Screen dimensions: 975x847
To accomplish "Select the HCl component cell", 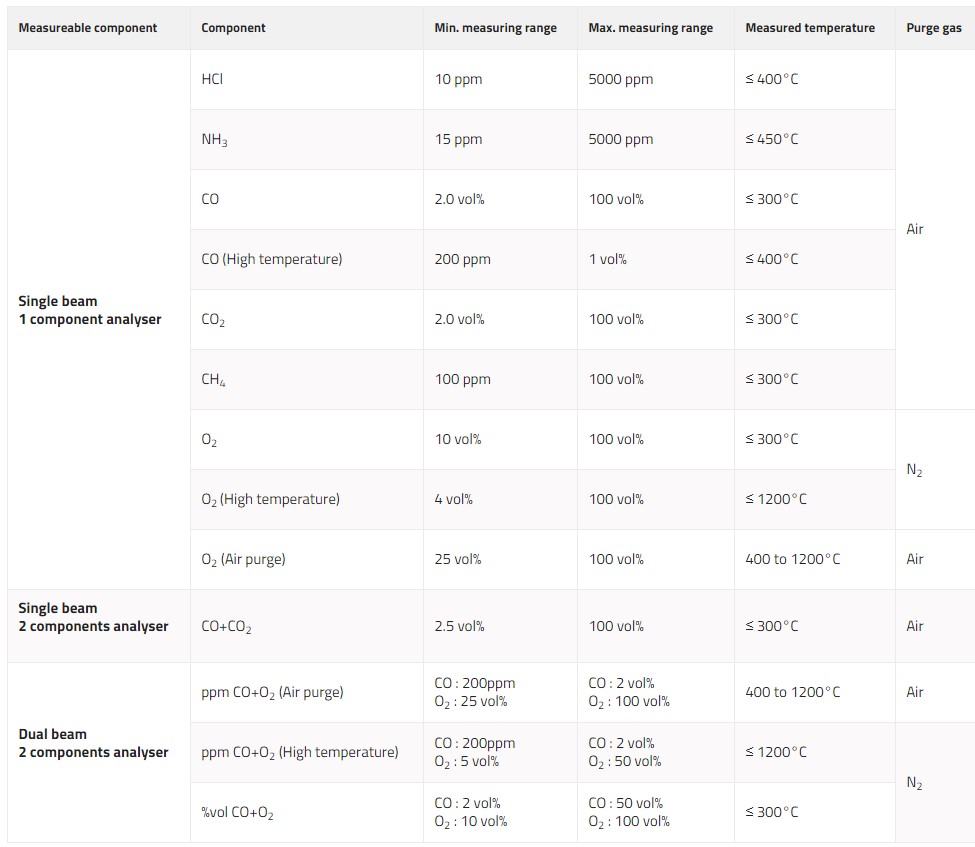I will [x=212, y=79].
